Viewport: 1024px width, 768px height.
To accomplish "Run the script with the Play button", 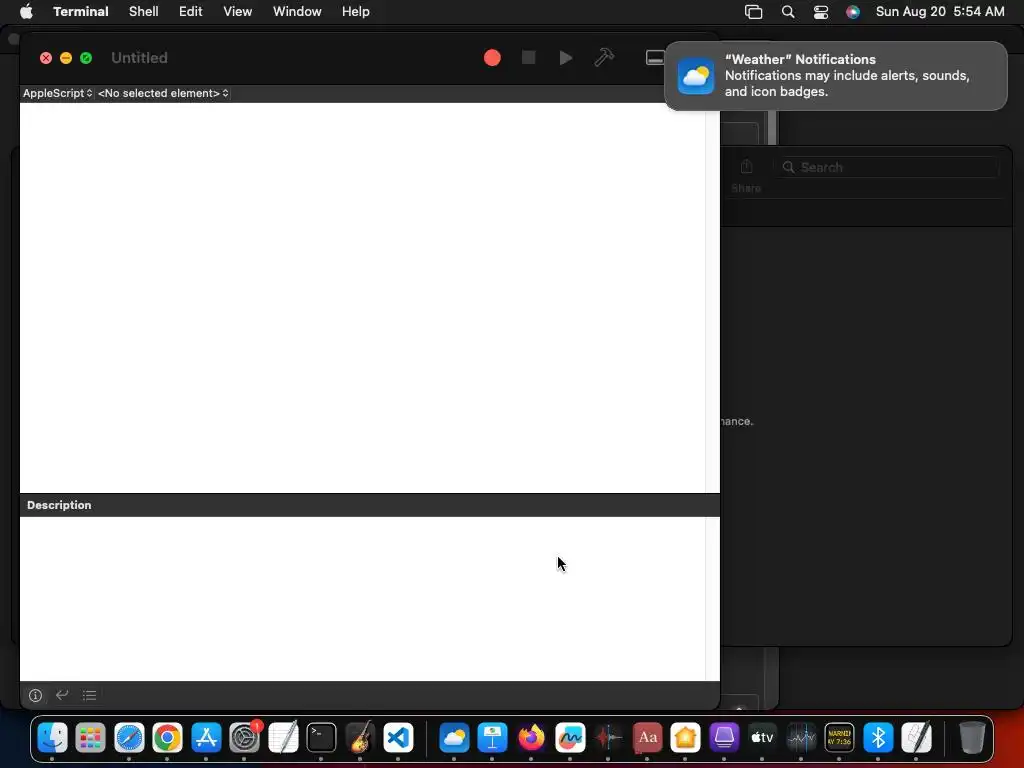I will (x=566, y=57).
